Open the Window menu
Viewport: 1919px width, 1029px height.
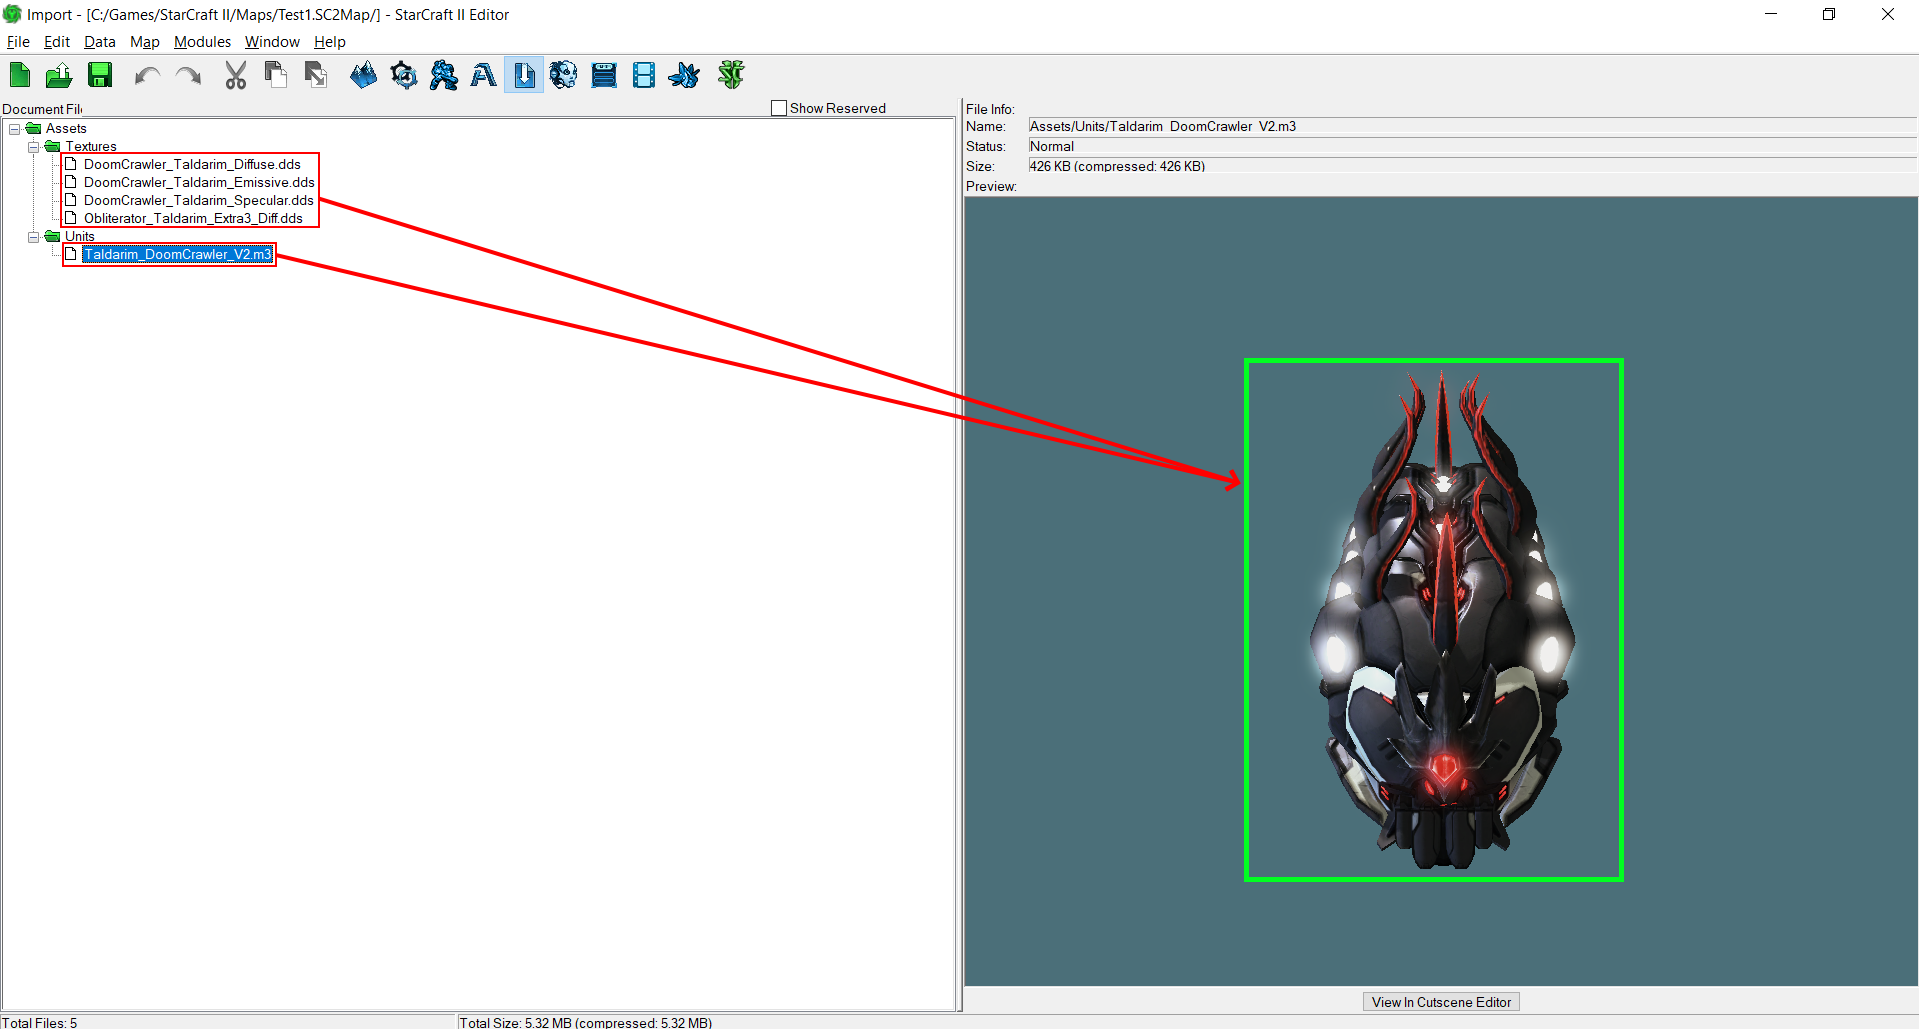tap(272, 42)
